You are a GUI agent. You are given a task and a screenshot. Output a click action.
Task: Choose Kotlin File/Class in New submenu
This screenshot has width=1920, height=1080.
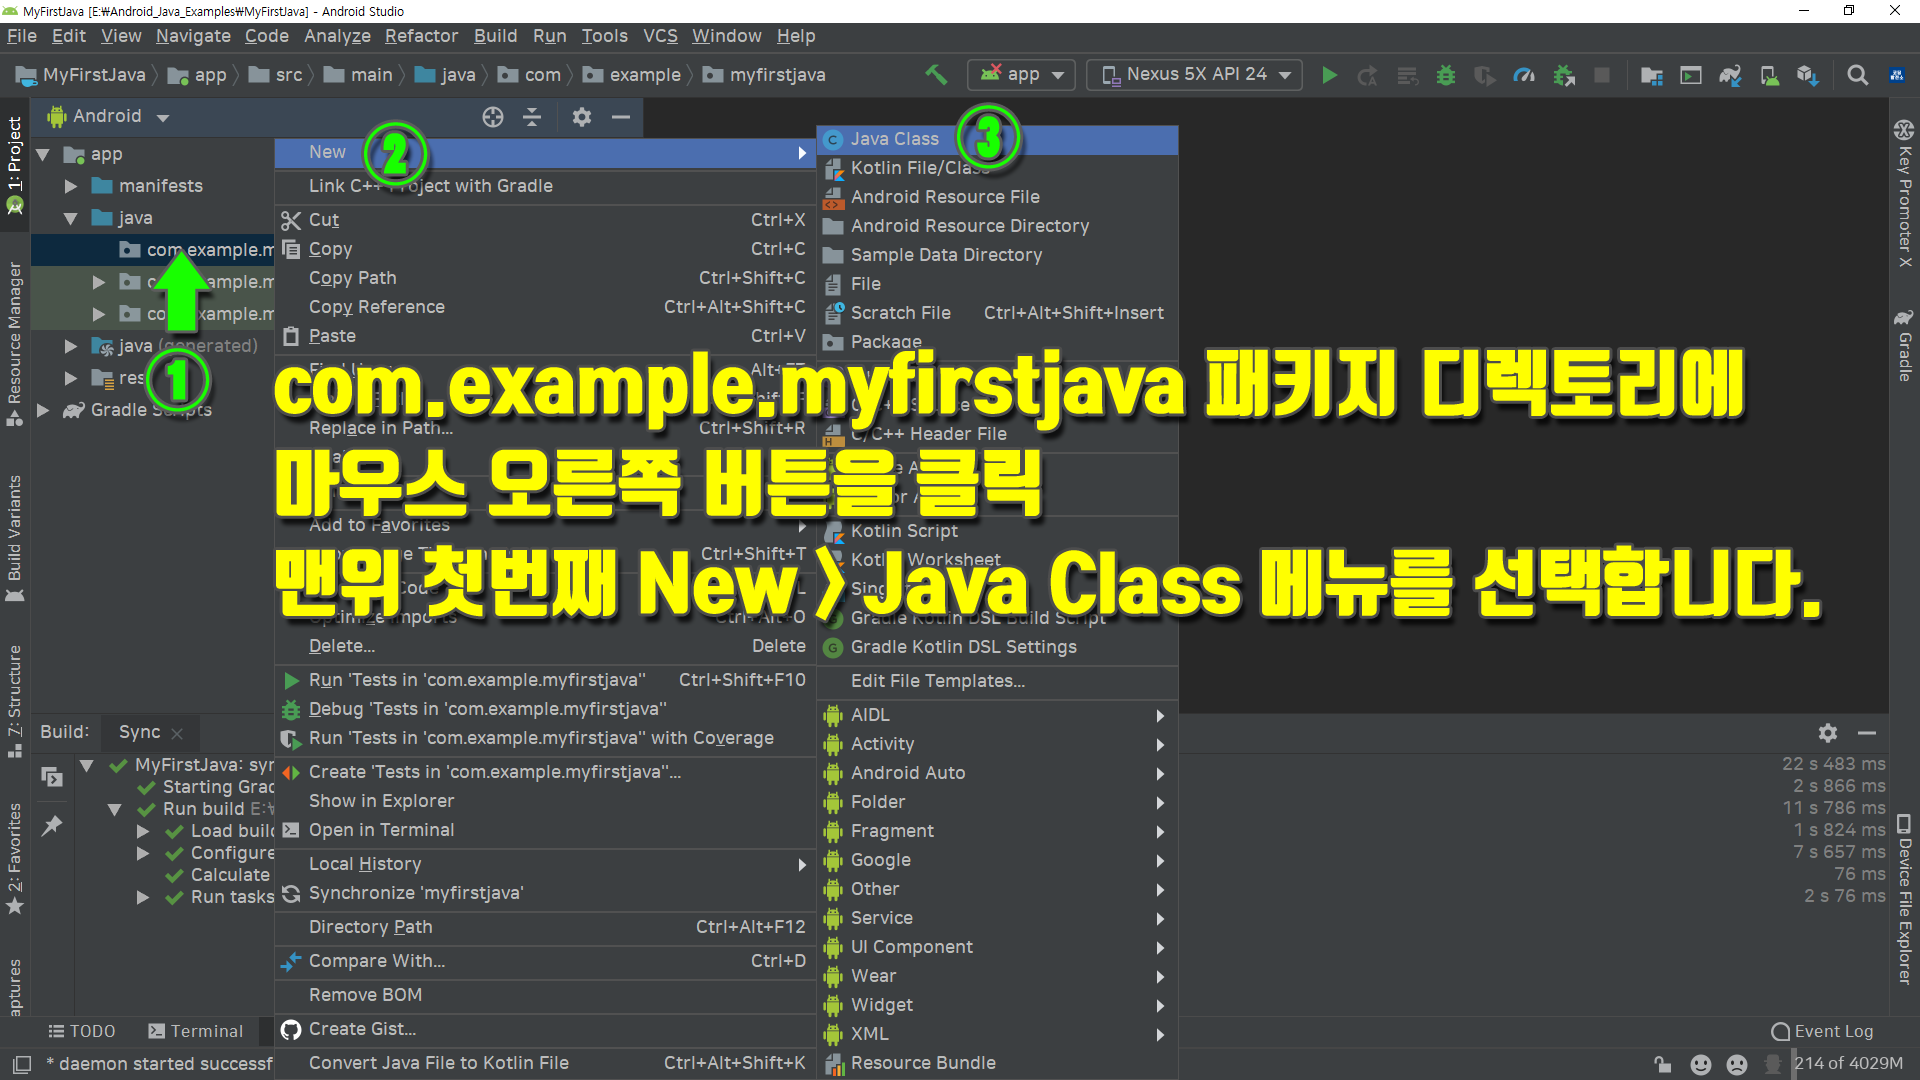click(x=997, y=169)
